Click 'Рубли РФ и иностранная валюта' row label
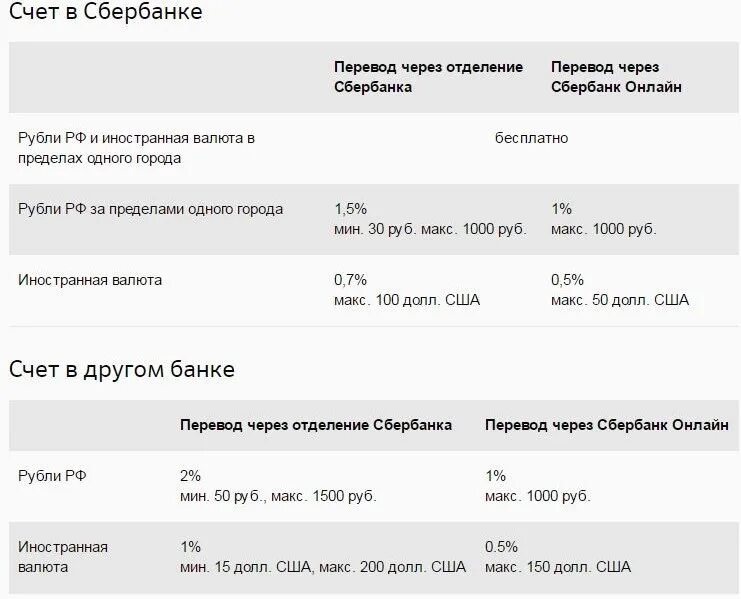 click(x=136, y=138)
